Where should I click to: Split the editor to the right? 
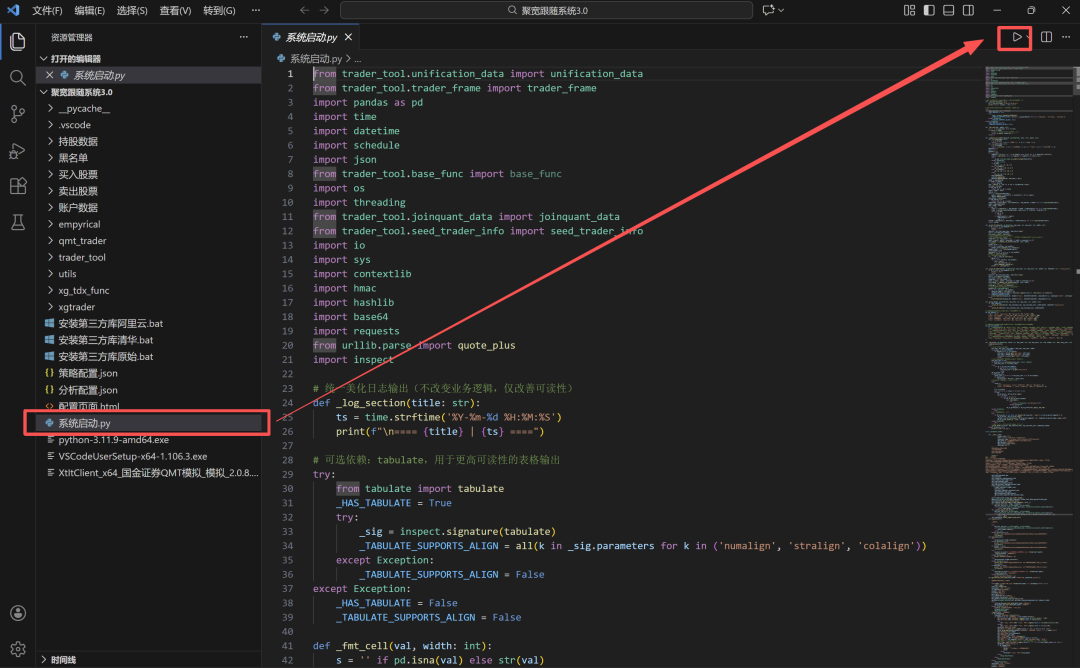click(x=1046, y=37)
